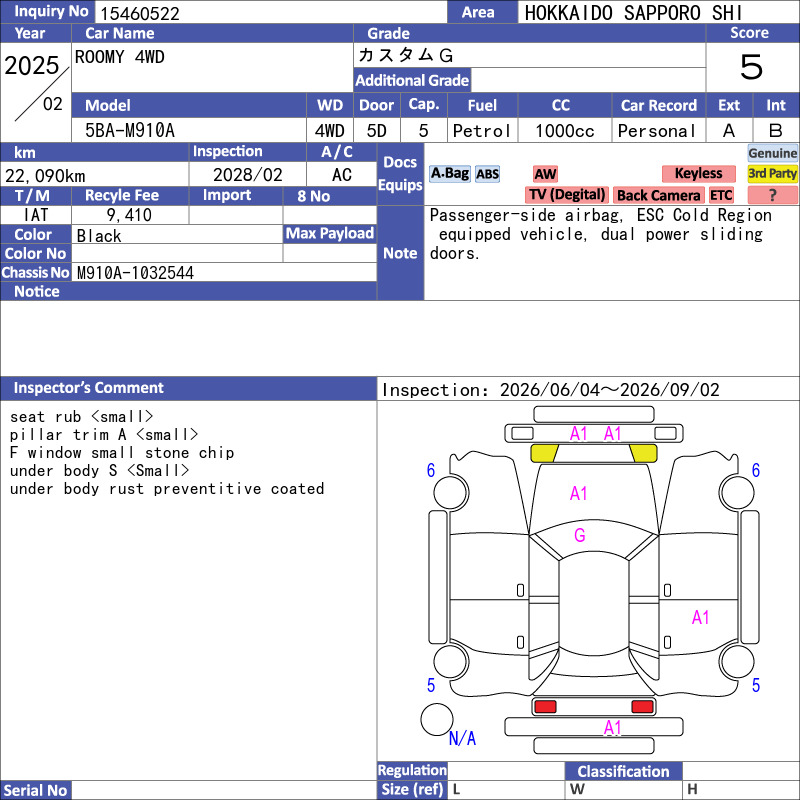Image resolution: width=800 pixels, height=800 pixels.
Task: Click the Chassis No M910A-1032544 field
Action: [224, 272]
